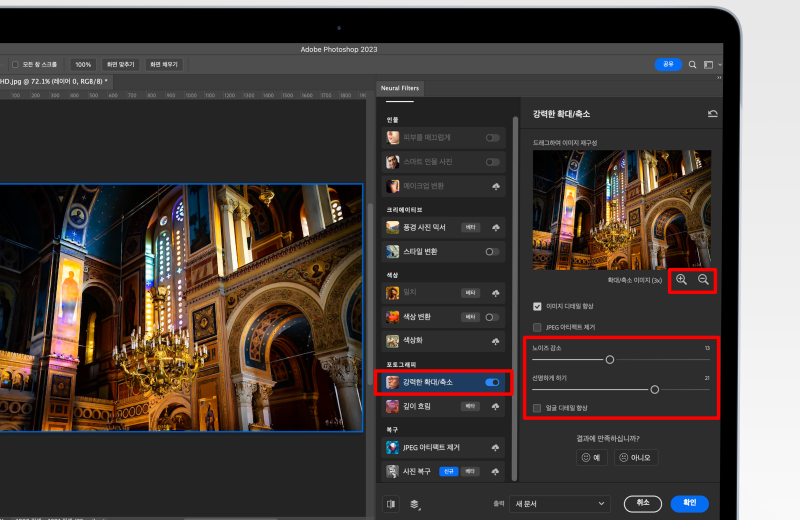This screenshot has width=800, height=520.
Task: Click the 깊이 흐림 filter thumbnail icon
Action: click(x=392, y=406)
